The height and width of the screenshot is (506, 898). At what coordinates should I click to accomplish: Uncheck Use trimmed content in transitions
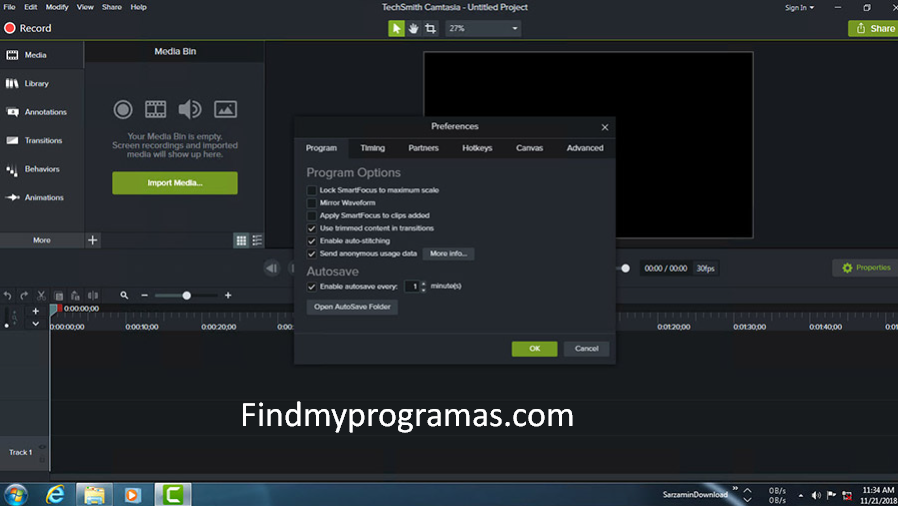[x=312, y=228]
